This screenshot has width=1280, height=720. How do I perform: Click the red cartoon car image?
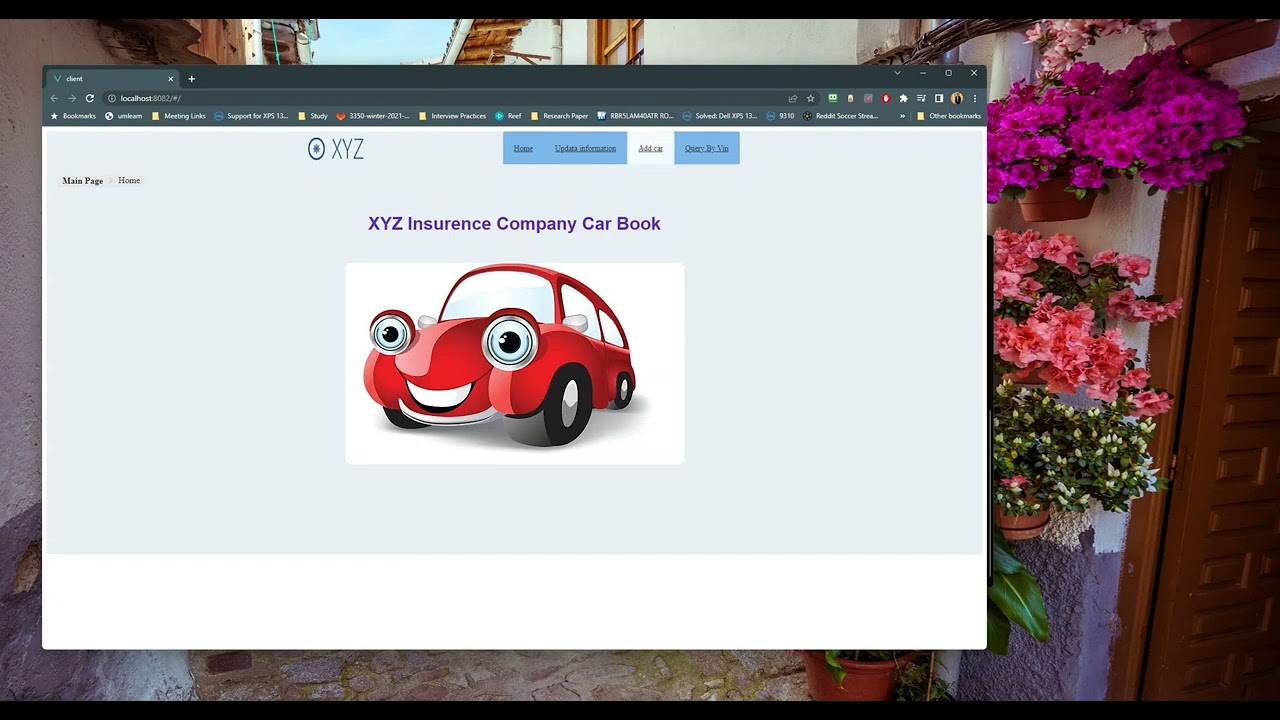tap(514, 363)
